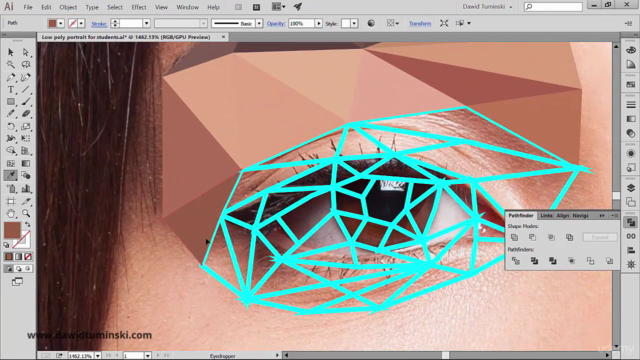Select the Paintbrush tool
The width and height of the screenshot is (640, 360).
point(26,102)
